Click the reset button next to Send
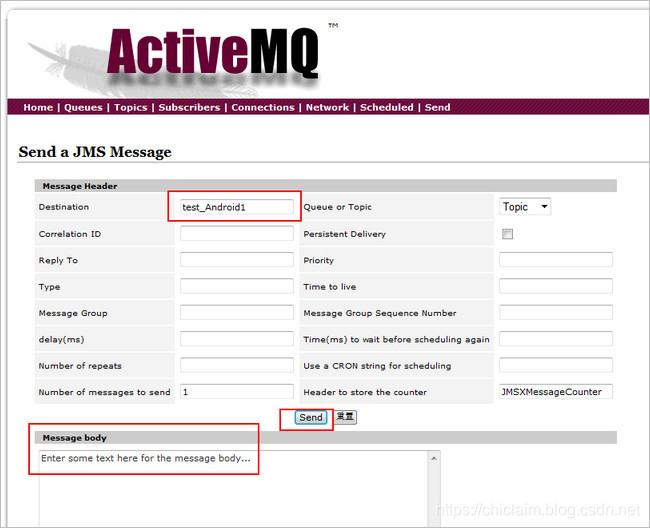 point(345,417)
